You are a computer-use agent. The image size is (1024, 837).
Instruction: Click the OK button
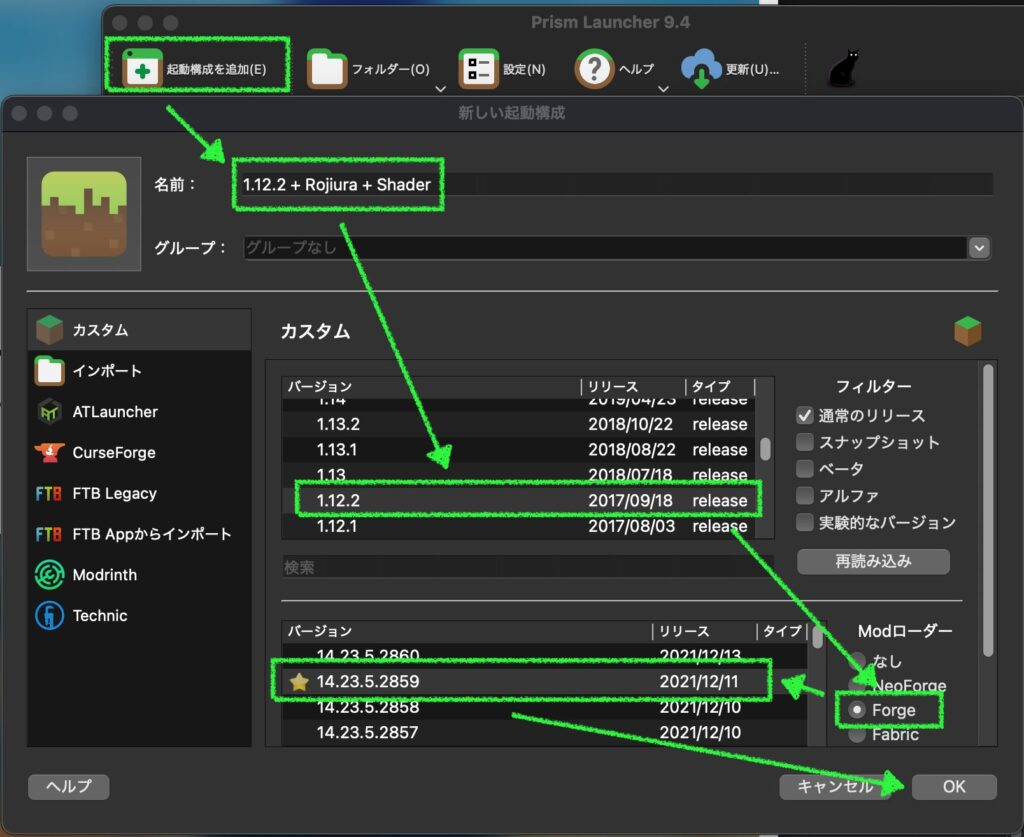point(954,786)
